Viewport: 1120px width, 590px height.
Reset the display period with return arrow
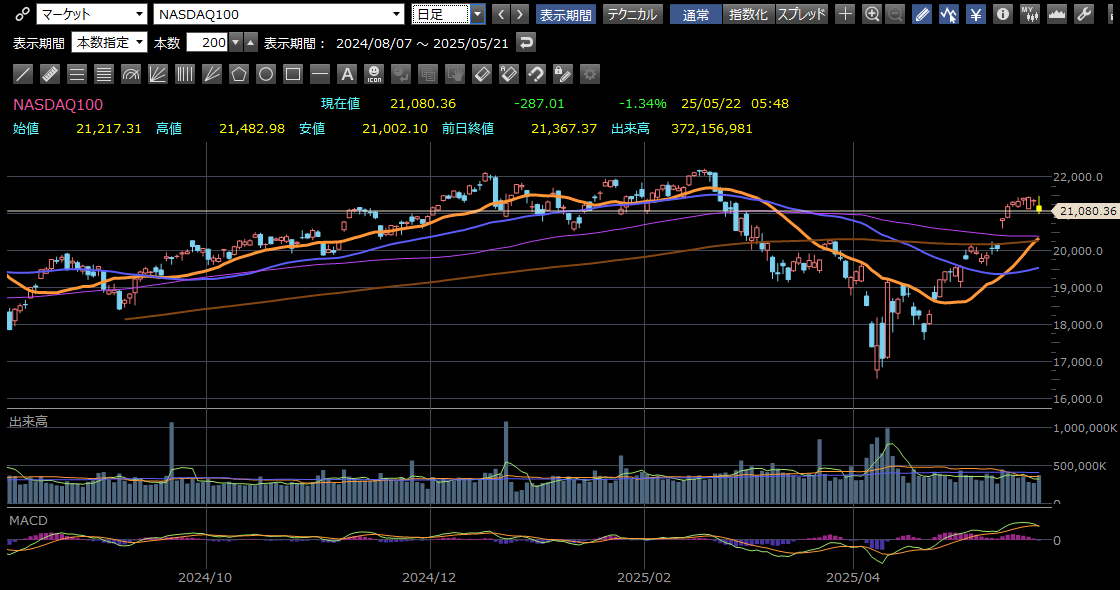(526, 43)
